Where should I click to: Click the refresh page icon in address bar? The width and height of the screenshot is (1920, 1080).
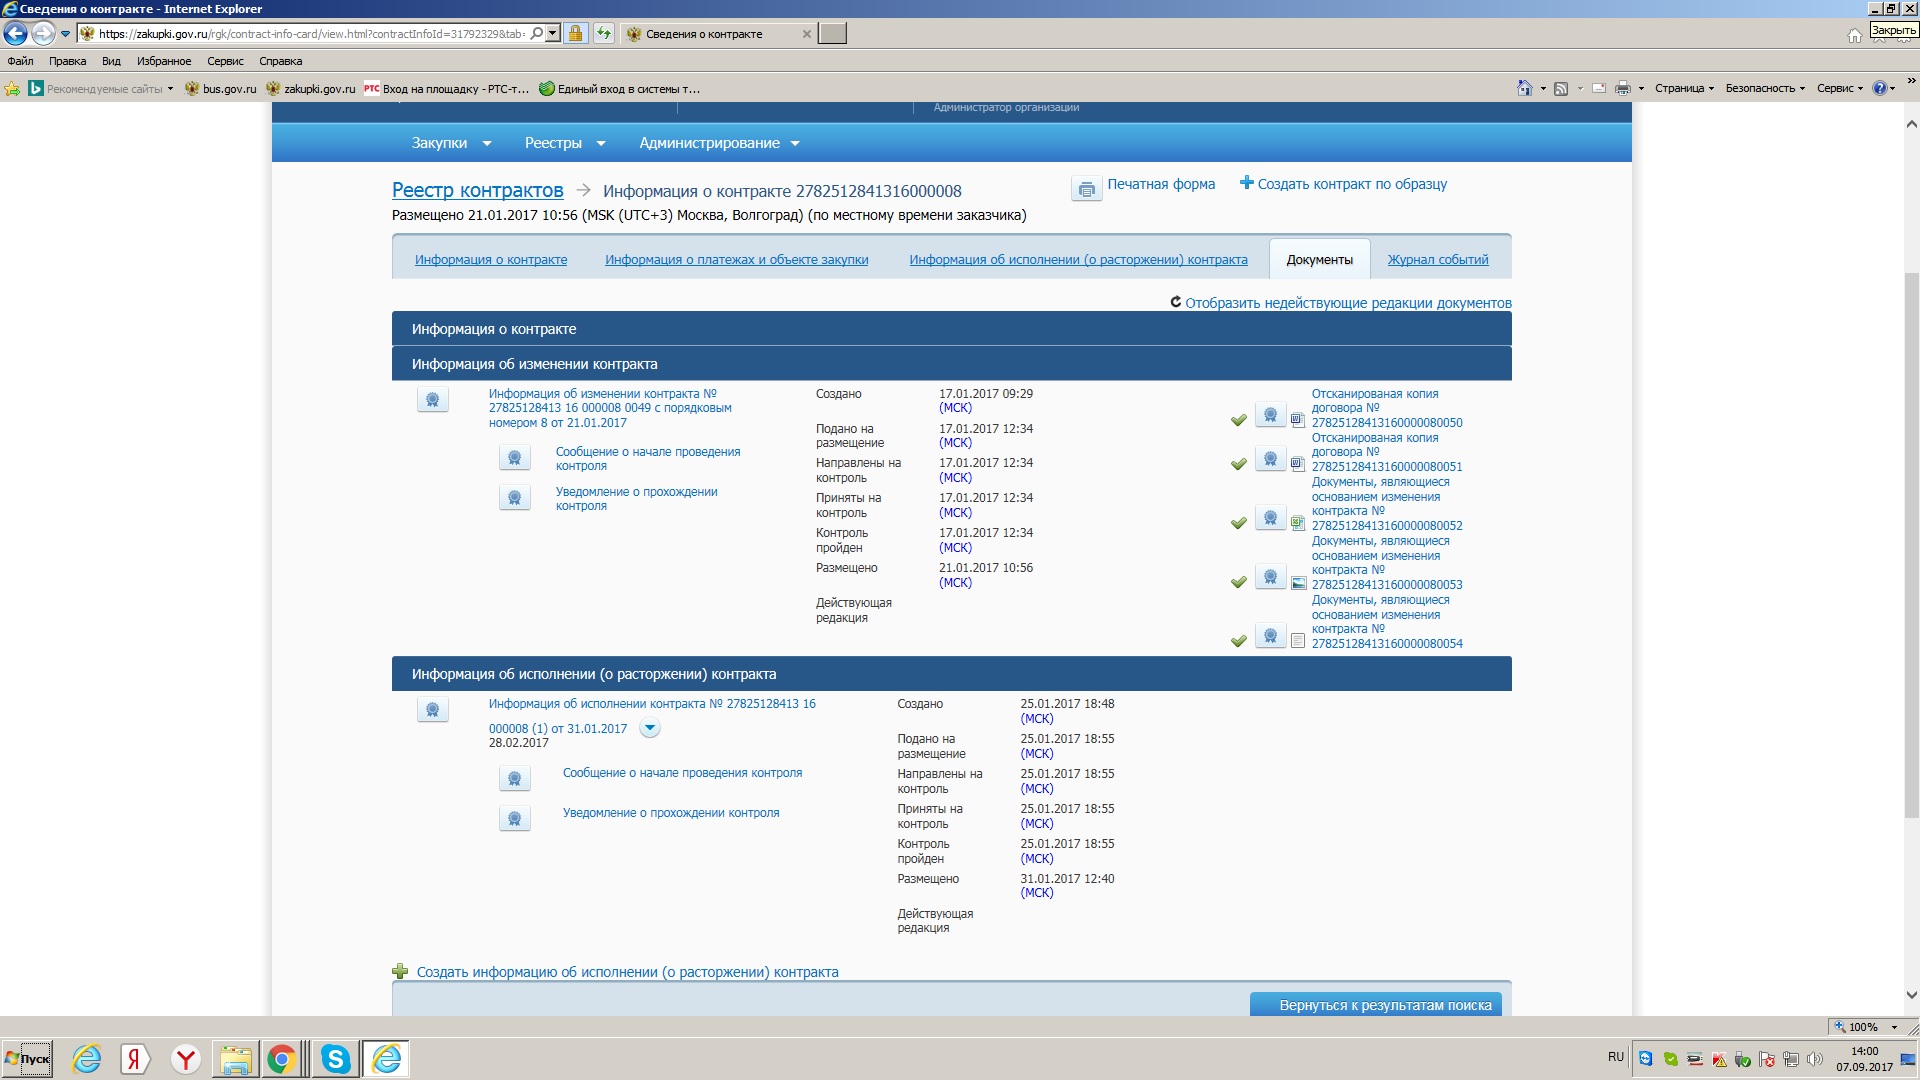click(x=604, y=34)
